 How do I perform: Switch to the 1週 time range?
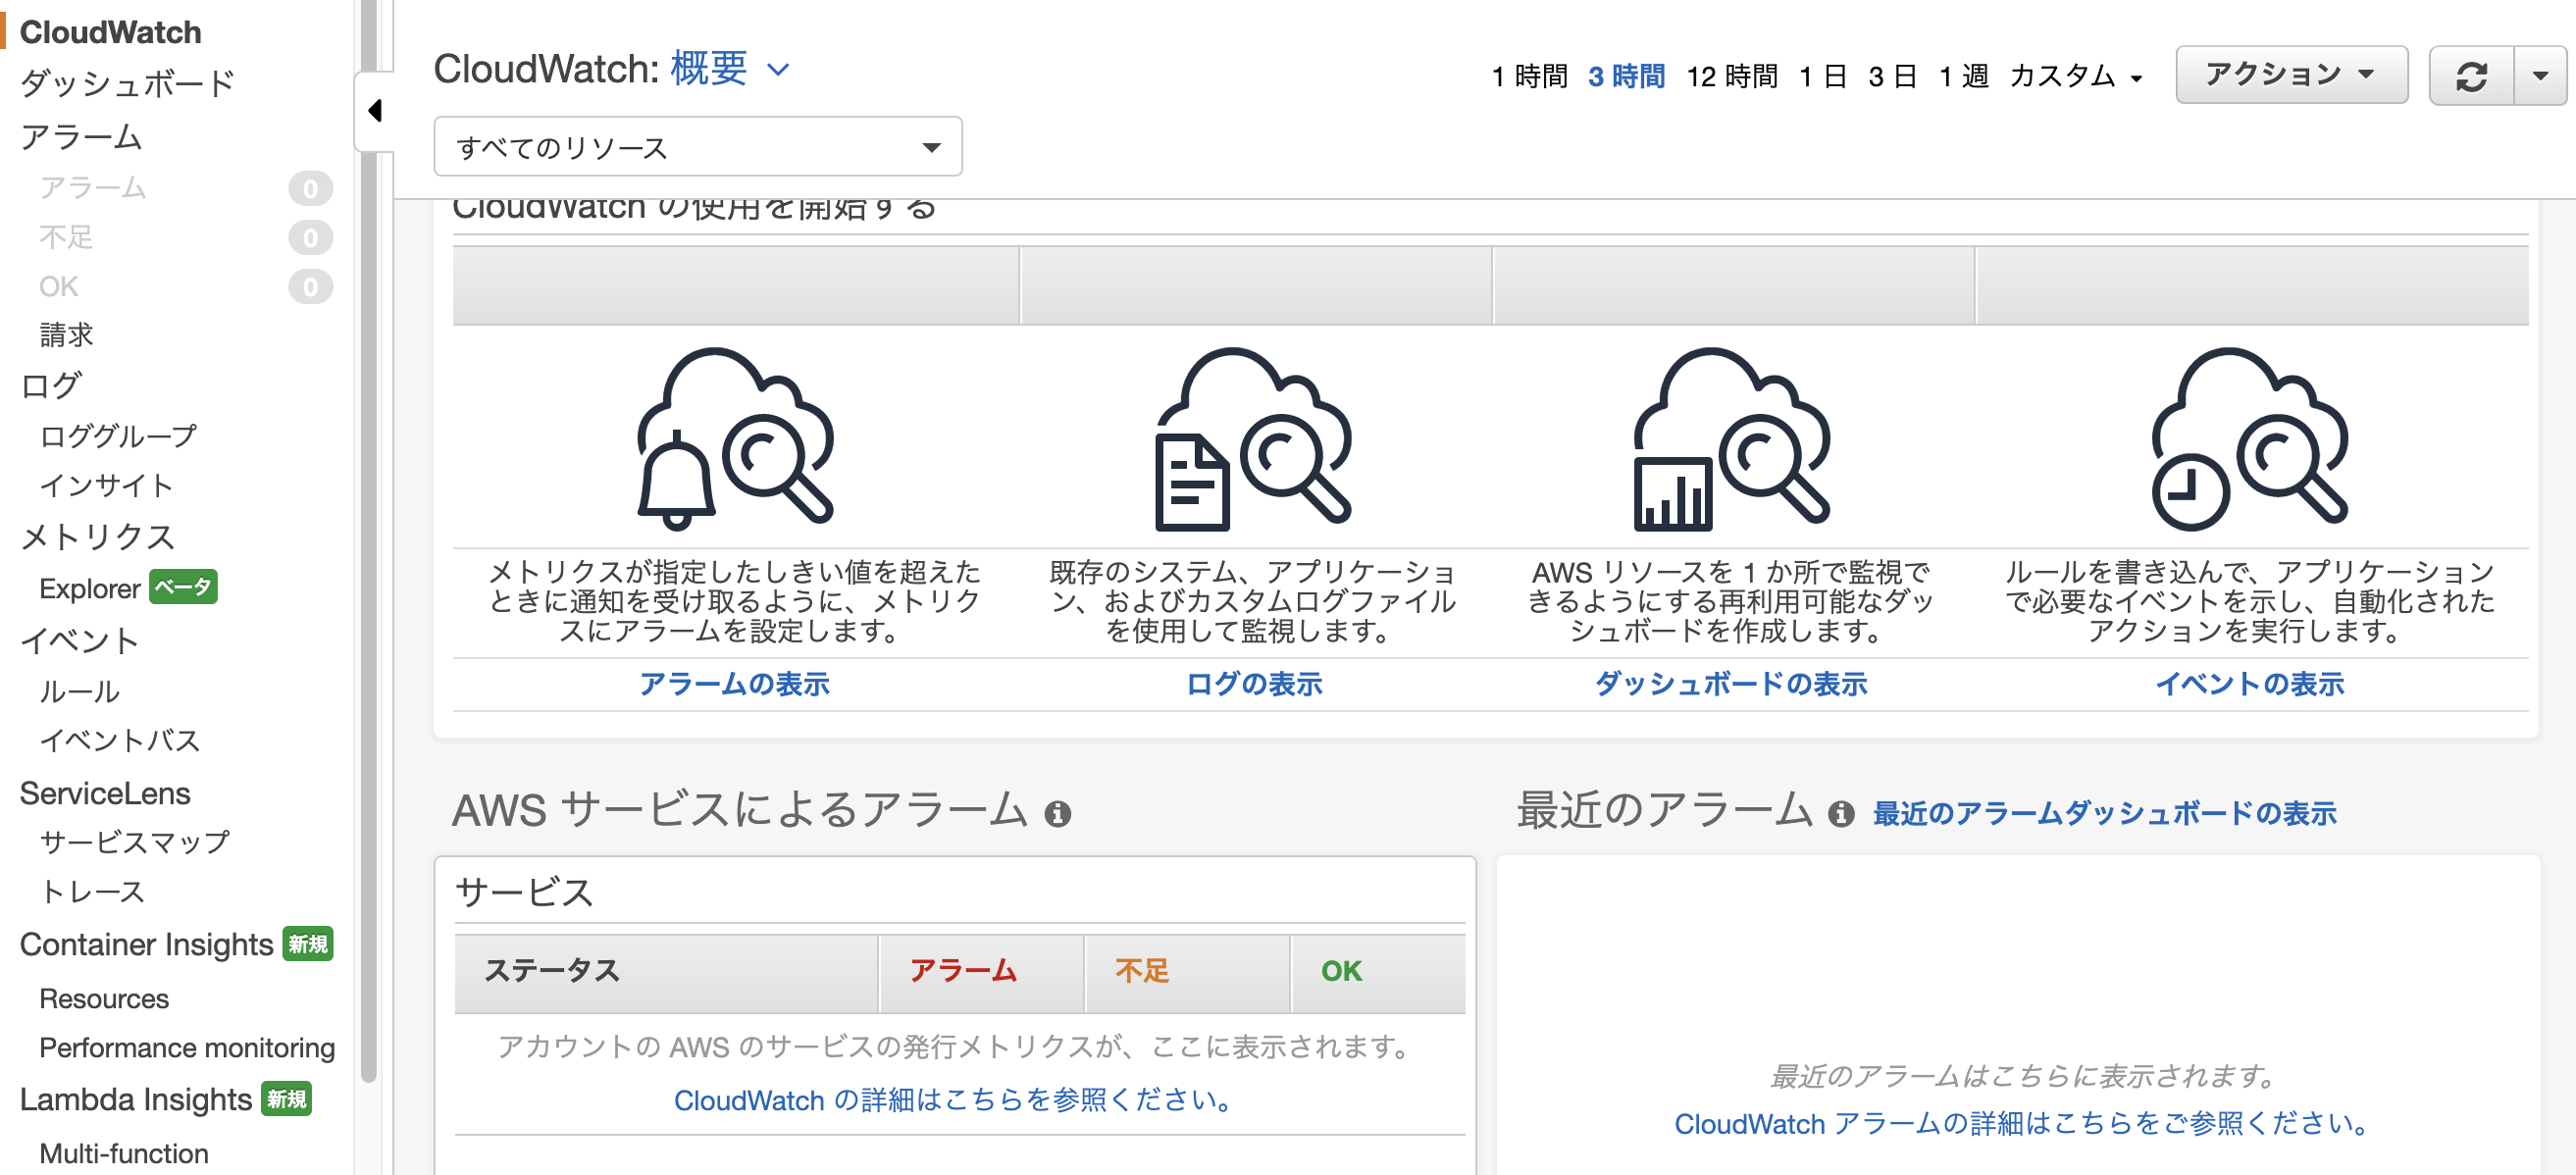click(x=1964, y=75)
